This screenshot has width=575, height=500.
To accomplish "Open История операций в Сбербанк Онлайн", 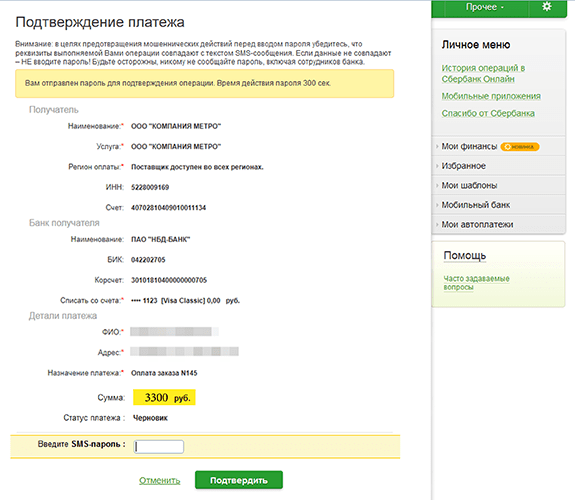I will click(x=483, y=73).
